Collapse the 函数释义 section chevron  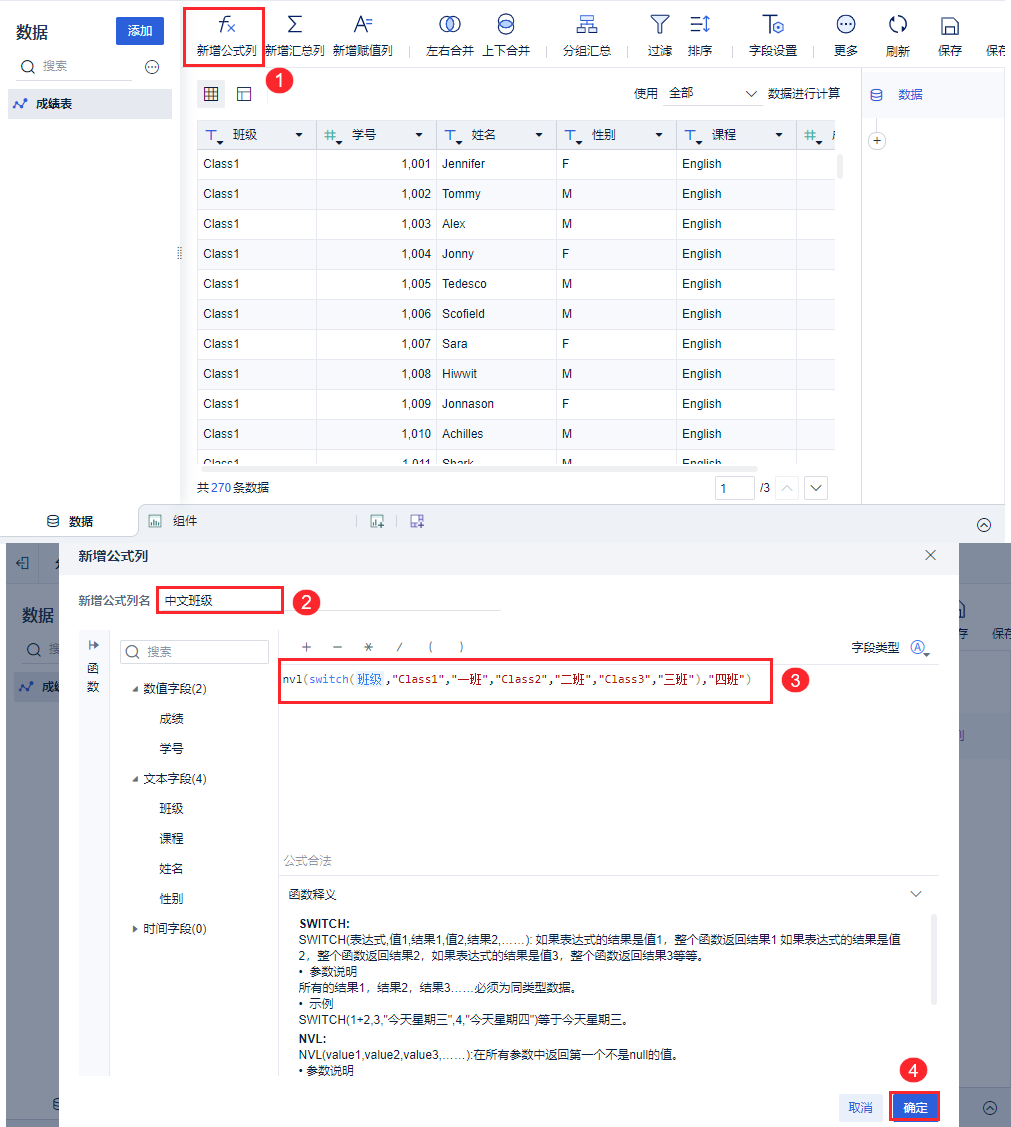[x=915, y=894]
